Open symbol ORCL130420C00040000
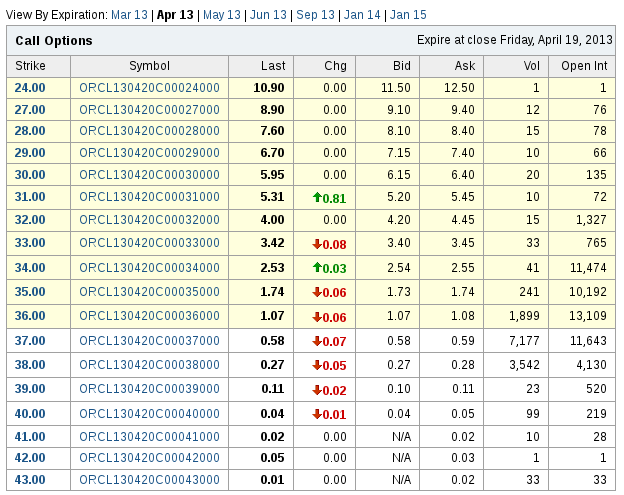This screenshot has width=624, height=495. (149, 413)
